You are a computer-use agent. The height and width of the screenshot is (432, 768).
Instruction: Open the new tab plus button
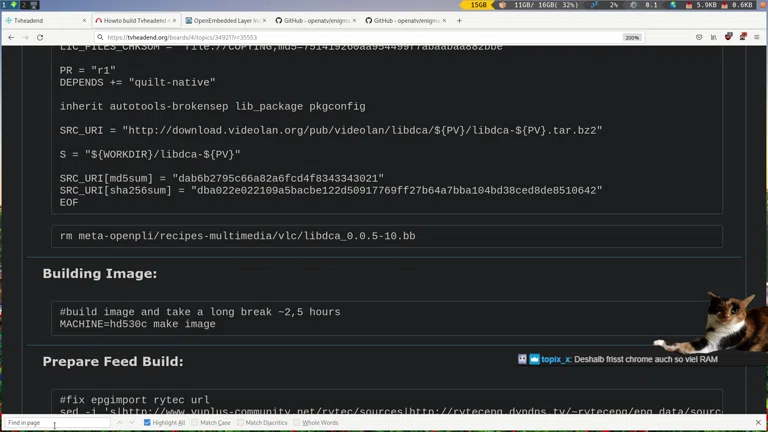(459, 20)
